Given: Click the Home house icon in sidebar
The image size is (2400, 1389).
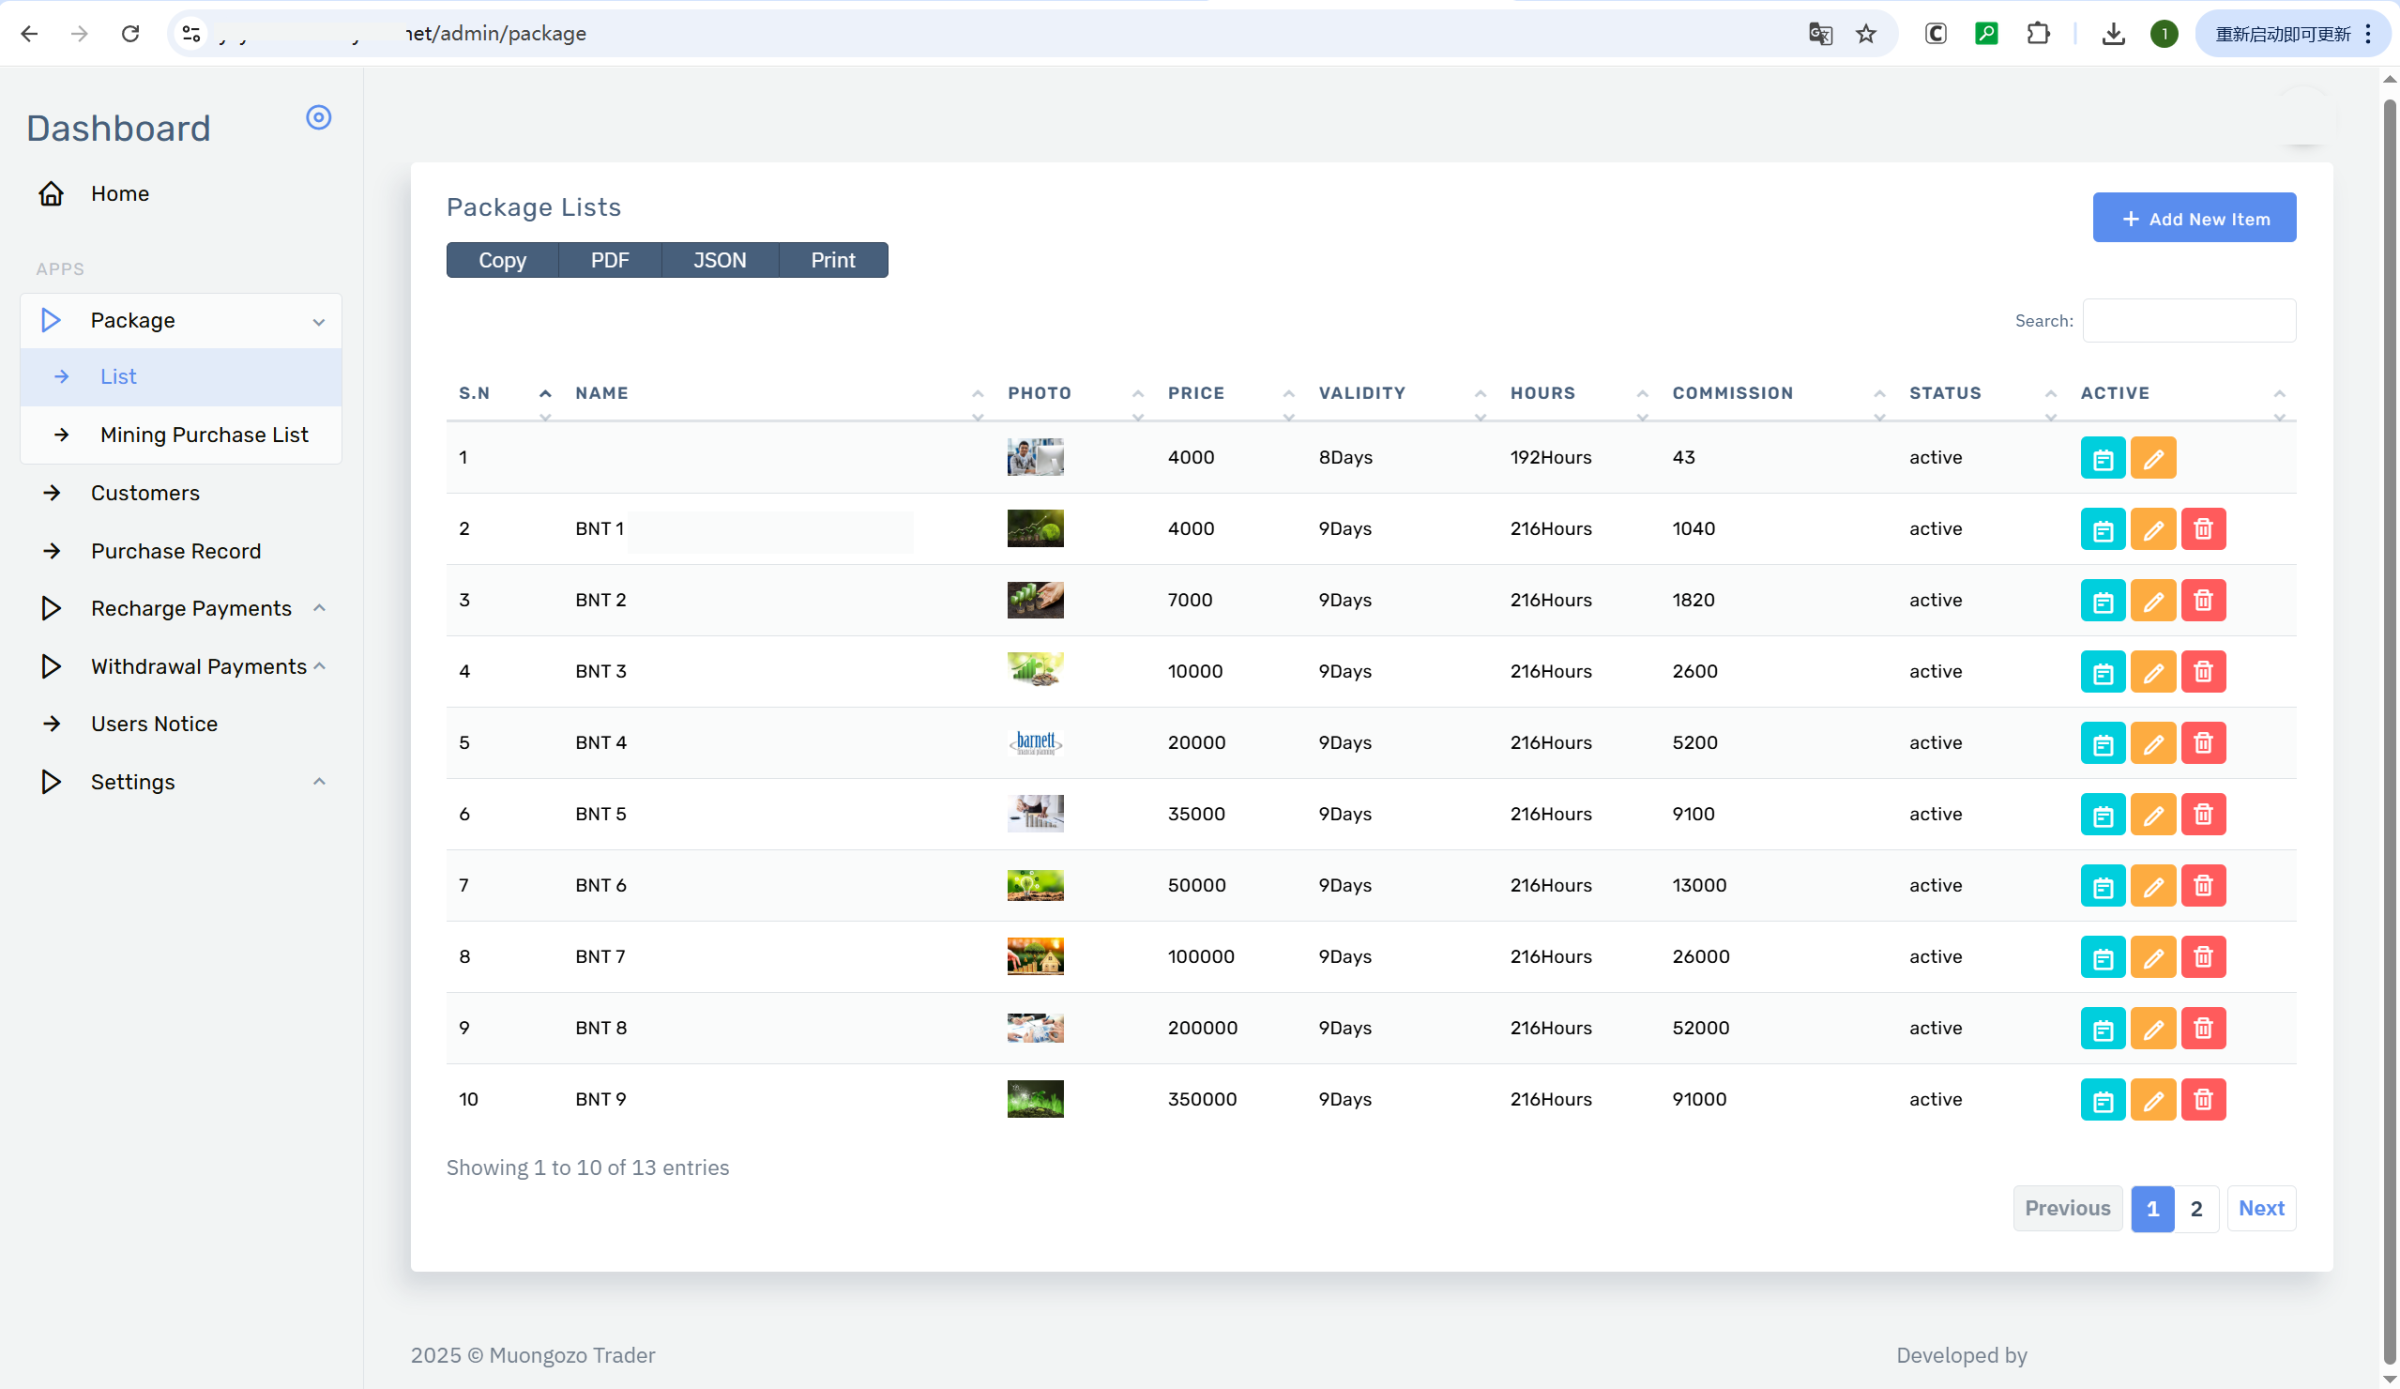Looking at the screenshot, I should (x=51, y=193).
